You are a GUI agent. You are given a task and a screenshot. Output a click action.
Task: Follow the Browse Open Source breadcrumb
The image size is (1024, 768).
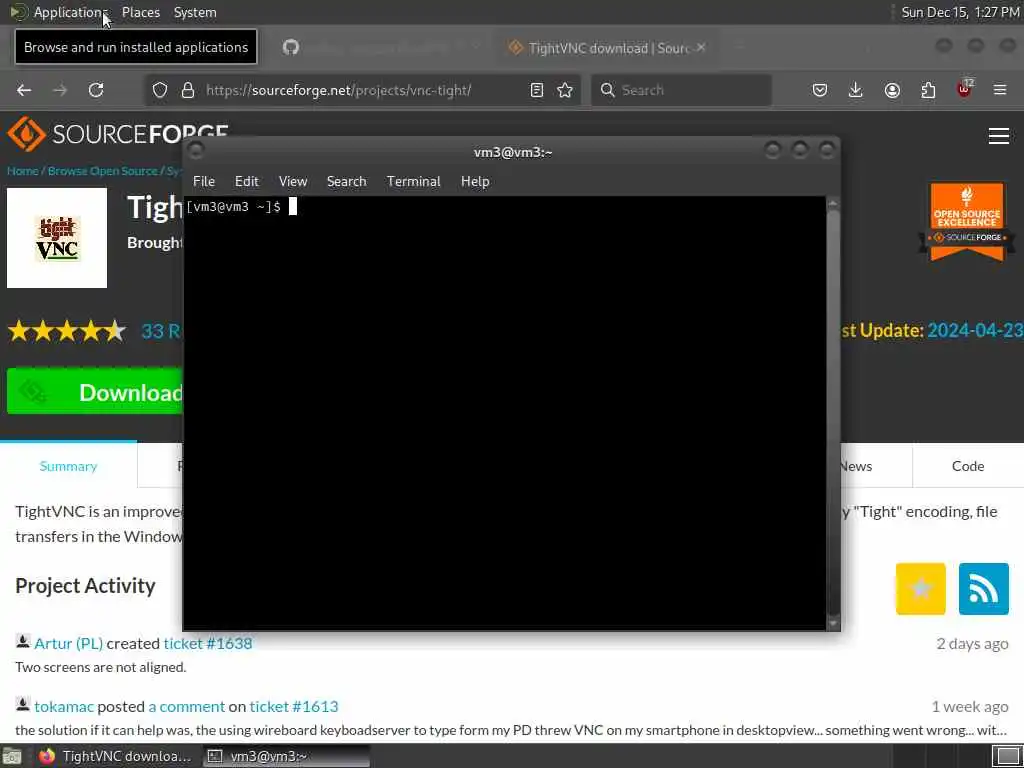[x=103, y=171]
